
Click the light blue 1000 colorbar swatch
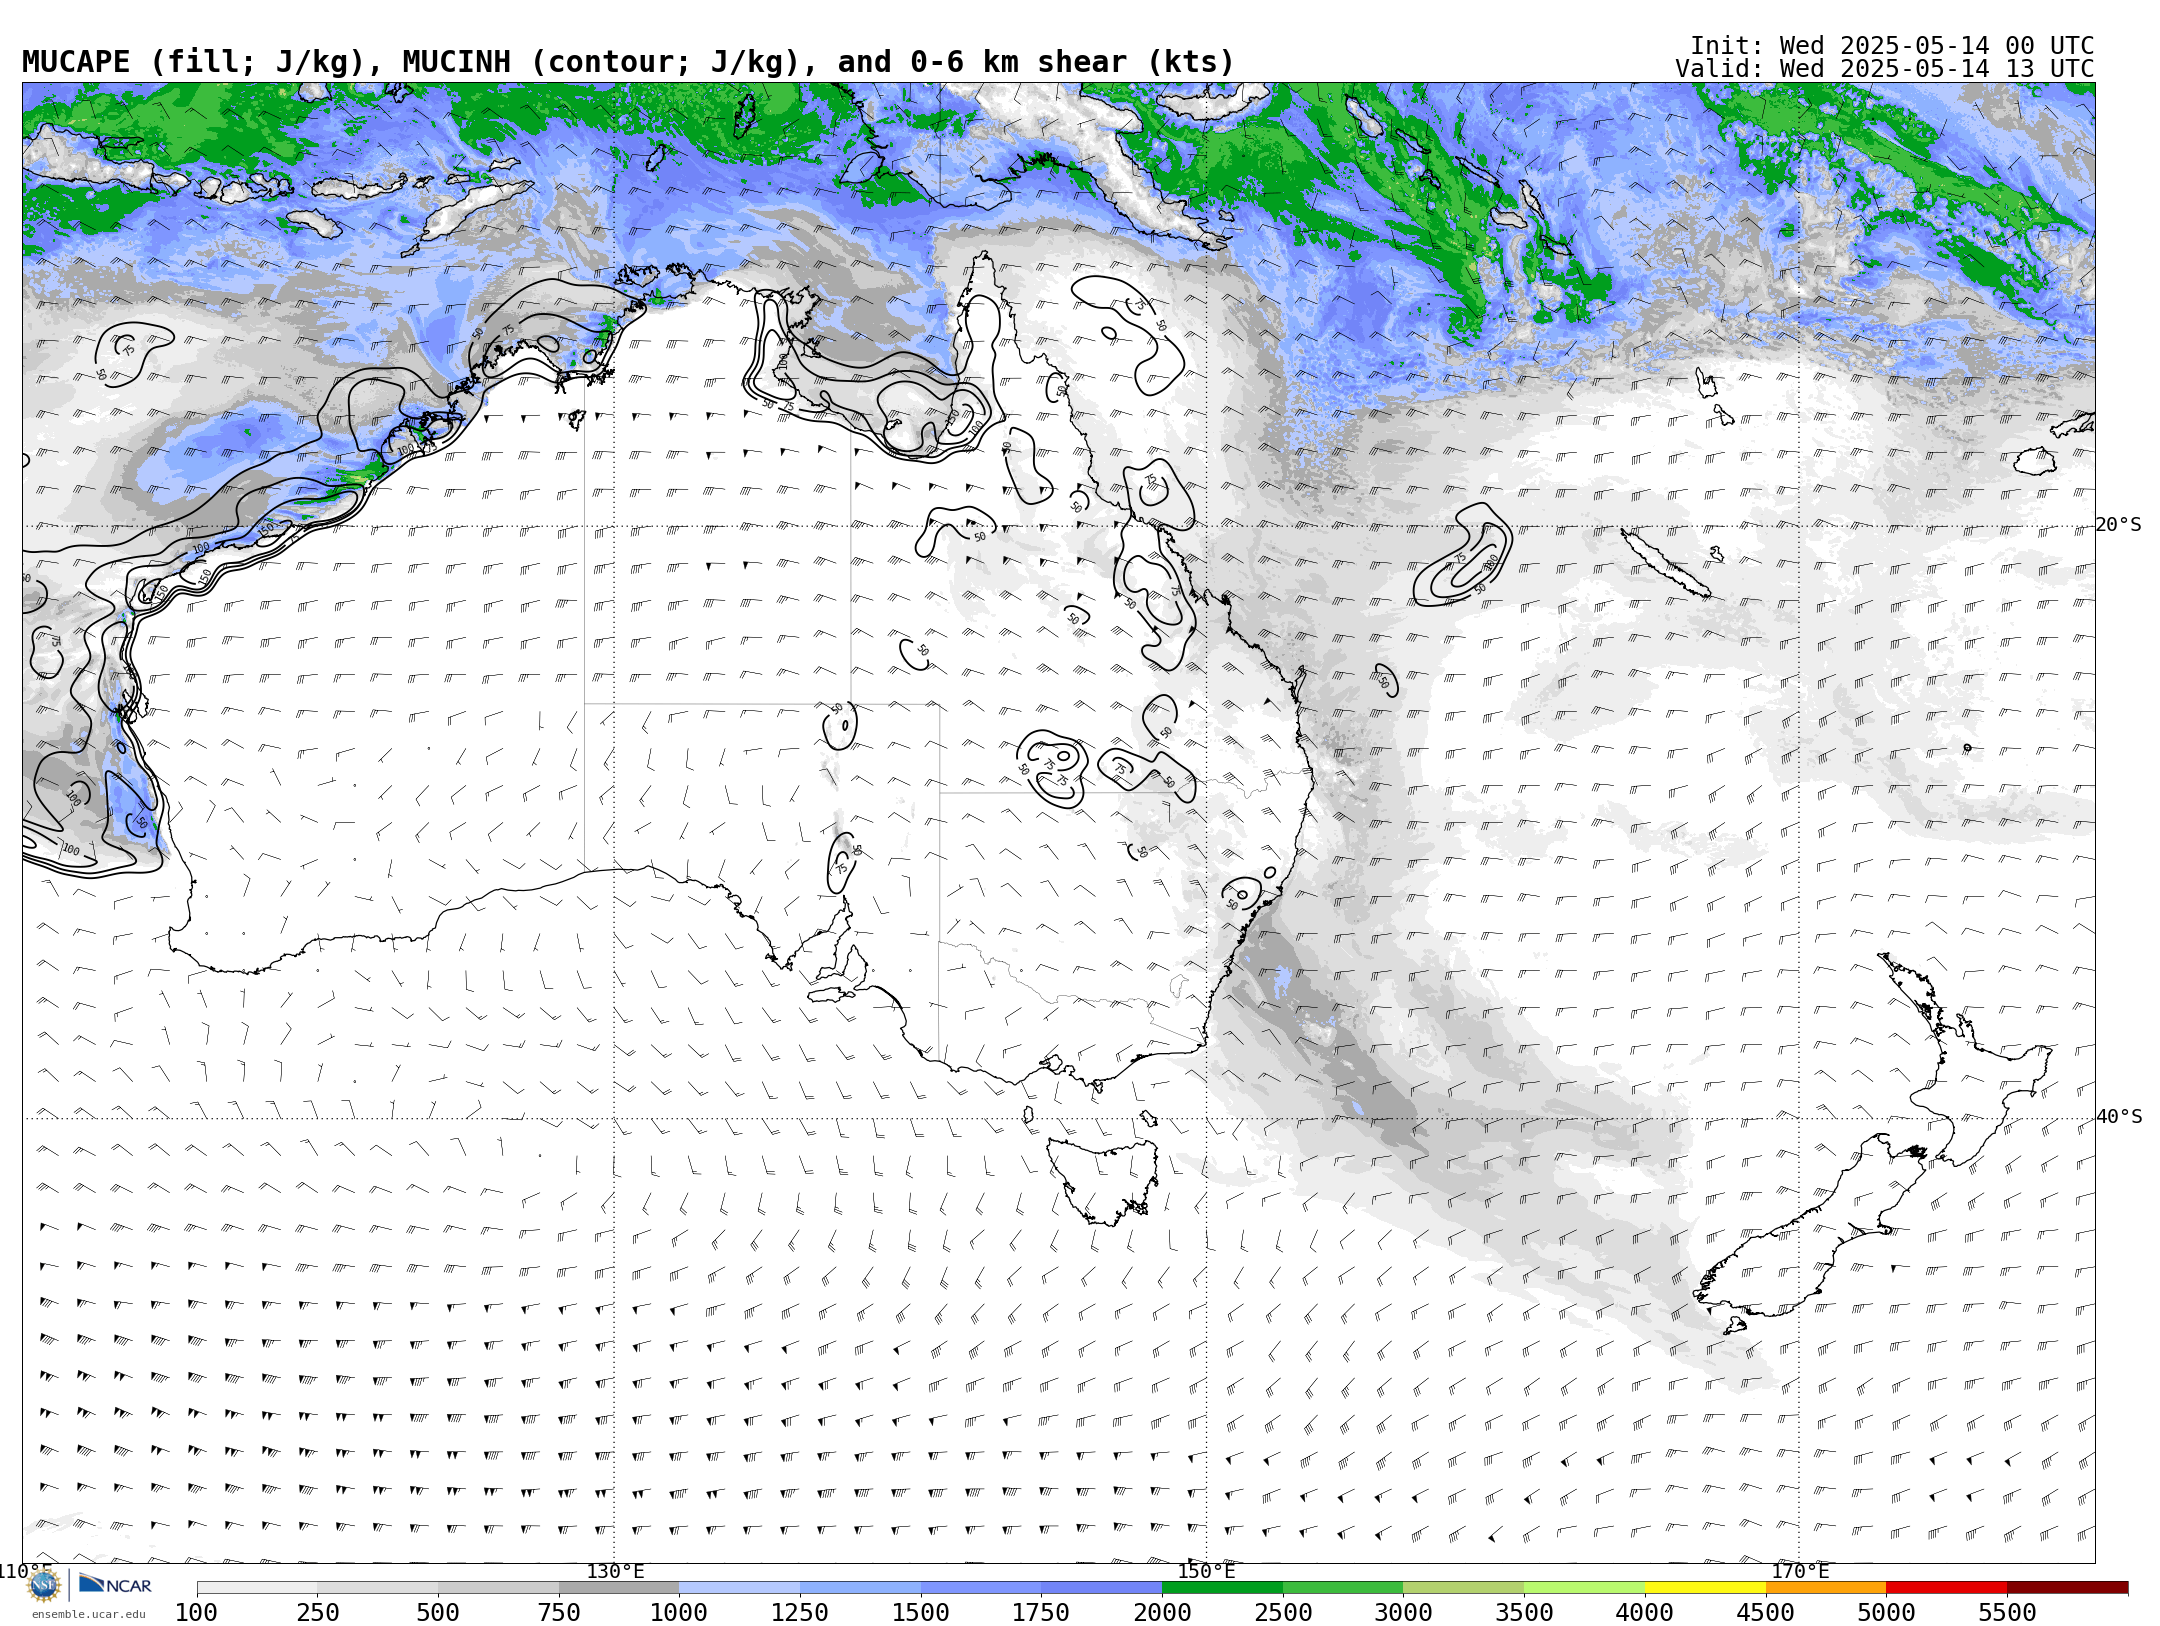pos(739,1588)
